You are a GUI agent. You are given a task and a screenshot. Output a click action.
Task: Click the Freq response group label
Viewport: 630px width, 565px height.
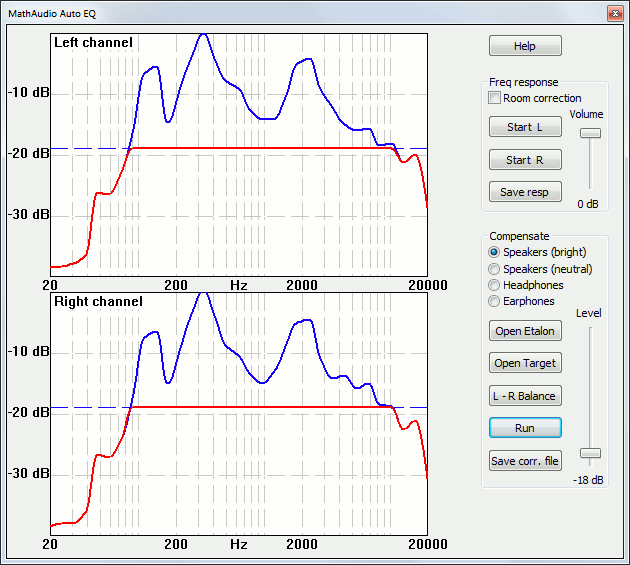click(524, 82)
